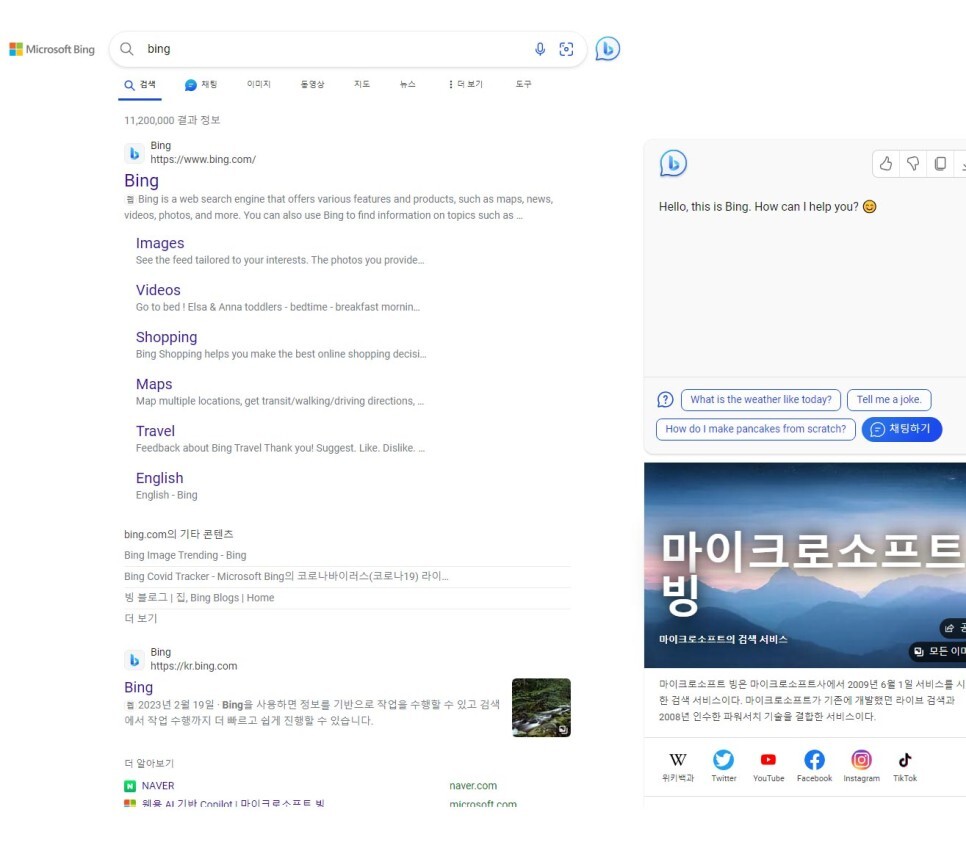Expand 더 보기 under bing.com content

pyautogui.click(x=140, y=618)
